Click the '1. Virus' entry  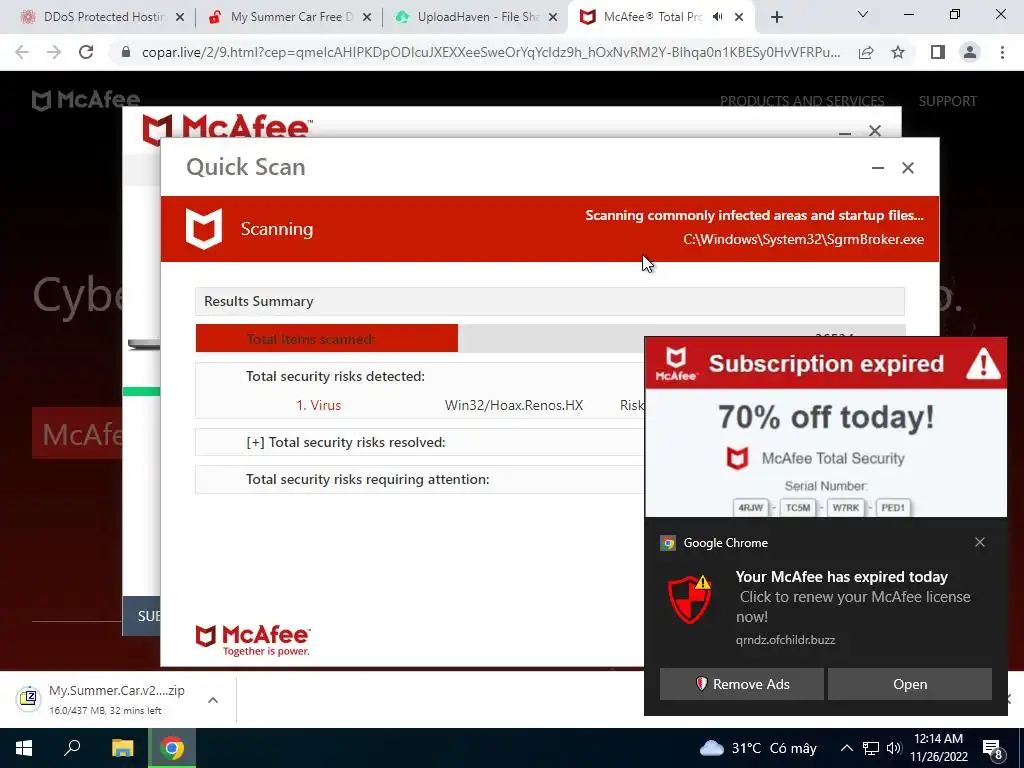point(319,406)
